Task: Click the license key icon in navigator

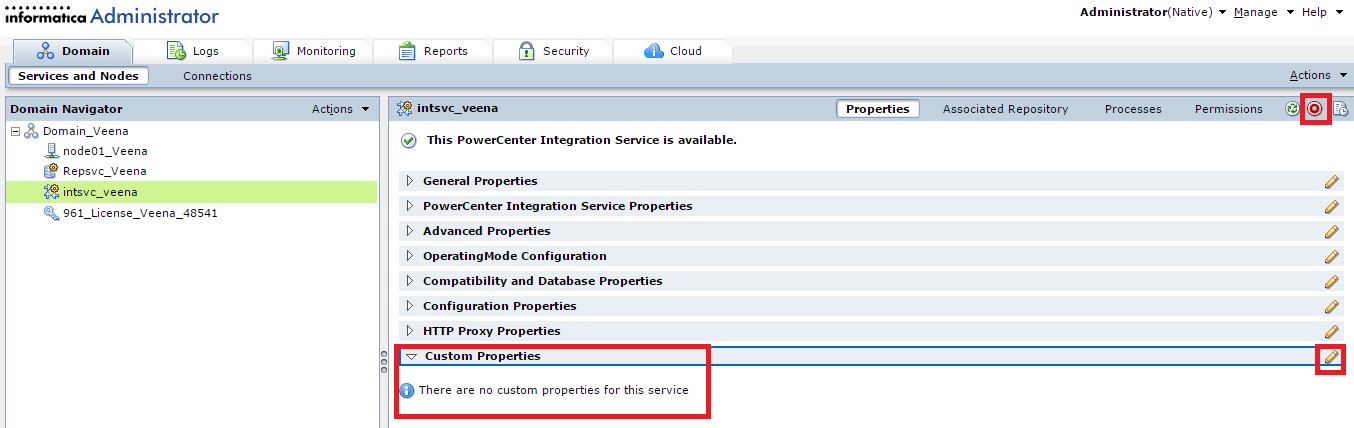Action: (x=52, y=213)
